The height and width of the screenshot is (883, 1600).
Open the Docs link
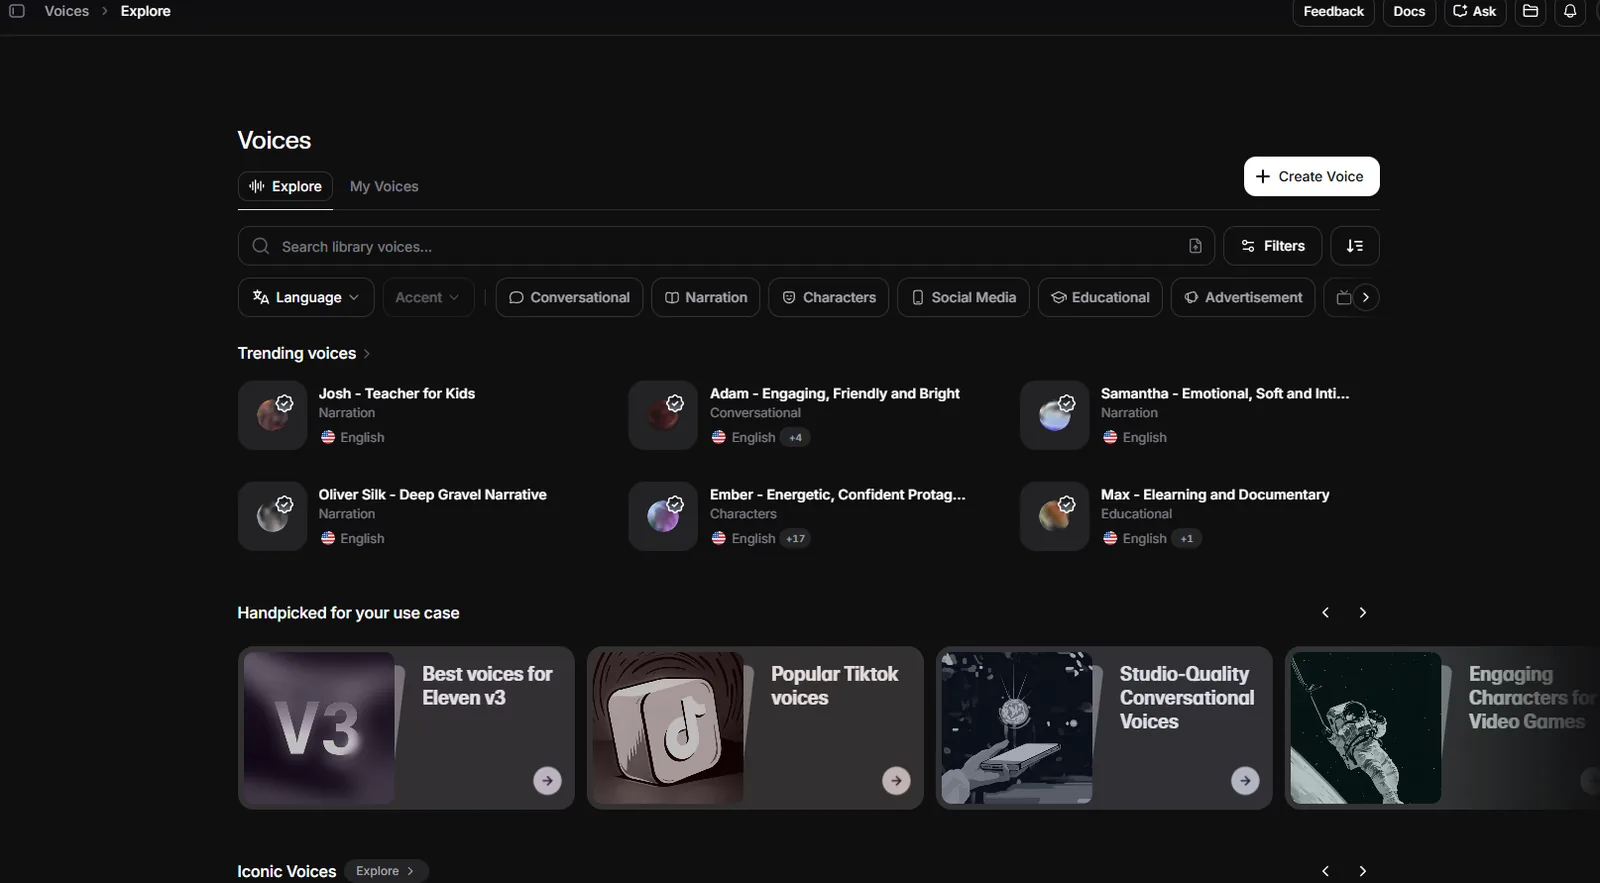point(1409,11)
